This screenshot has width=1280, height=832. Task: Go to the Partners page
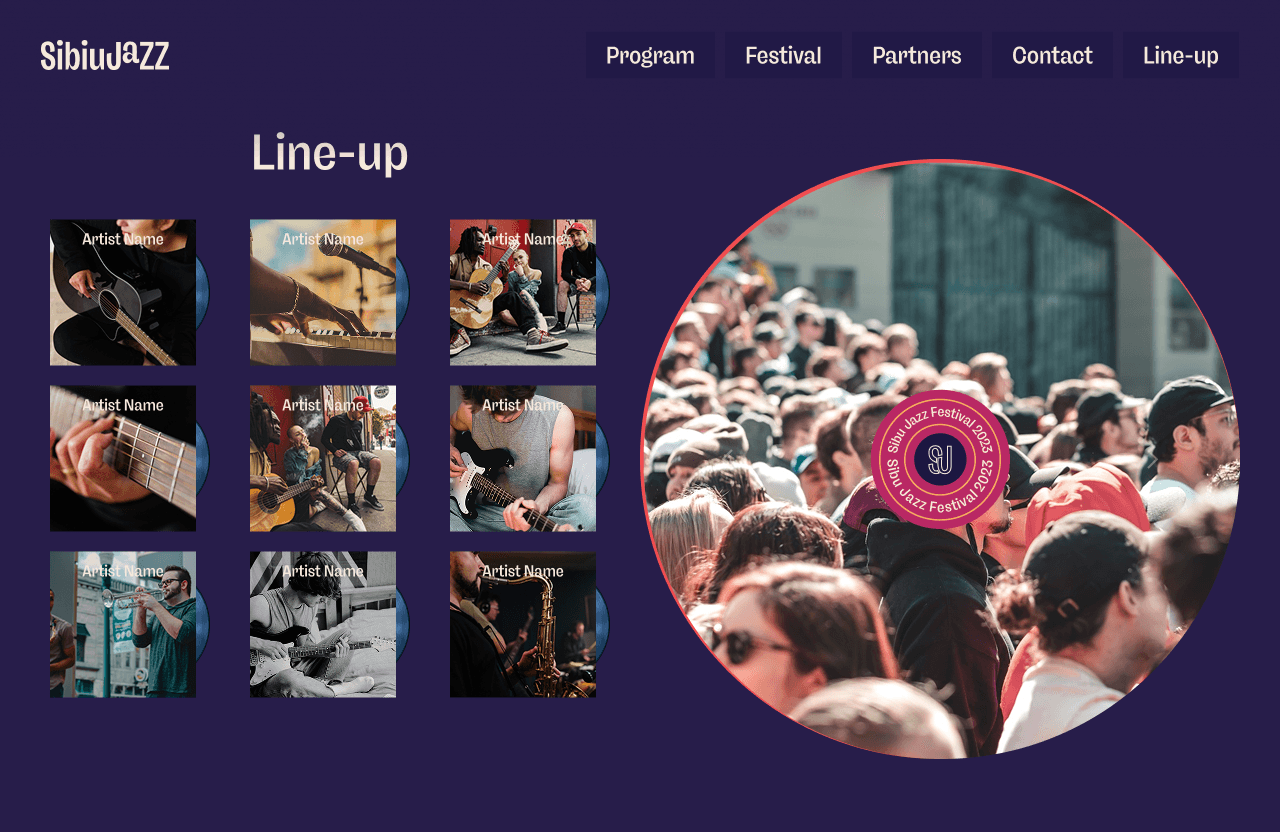pos(917,55)
